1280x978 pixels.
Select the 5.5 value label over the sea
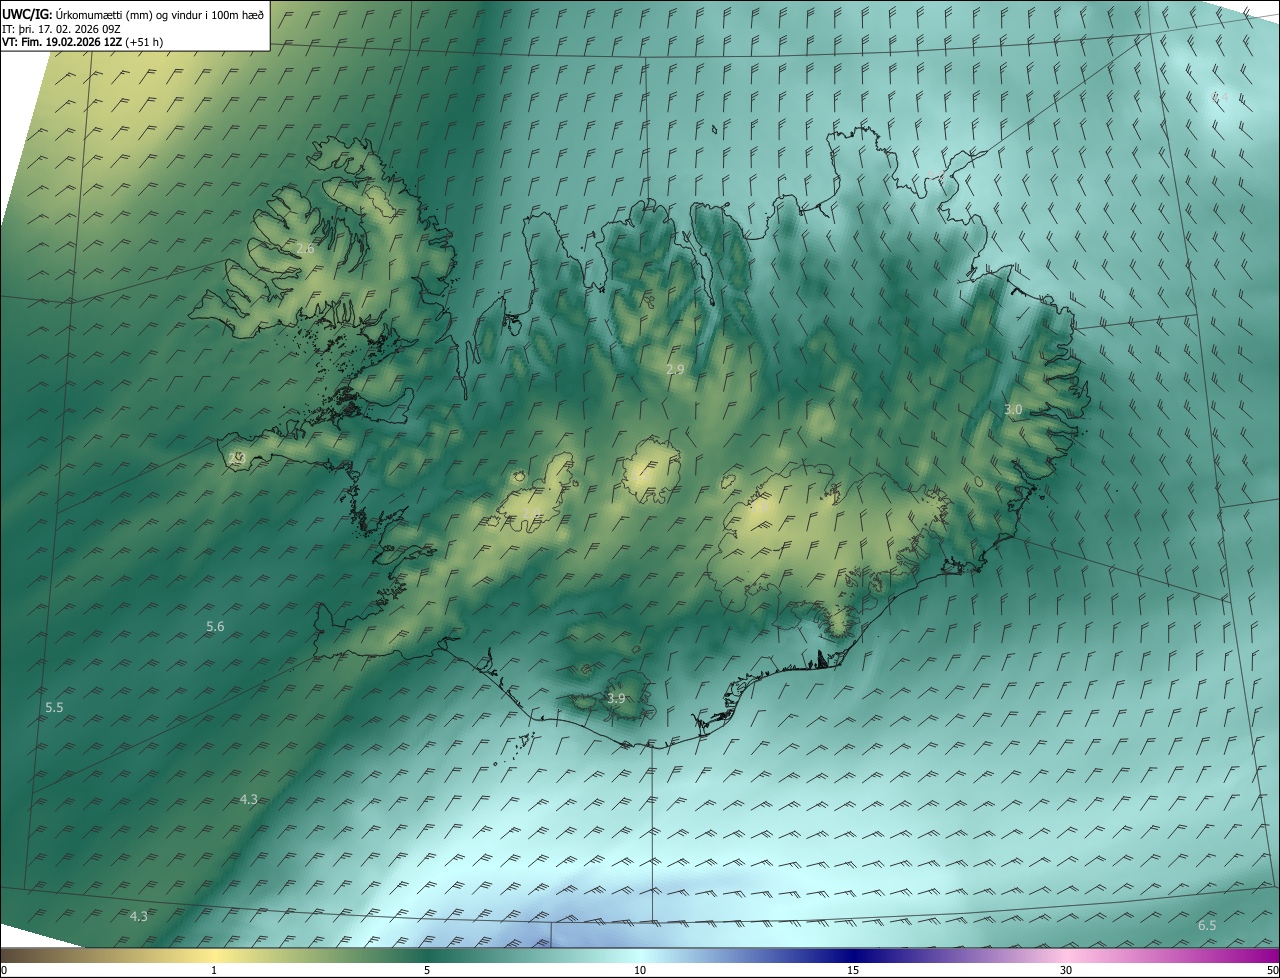[x=54, y=707]
